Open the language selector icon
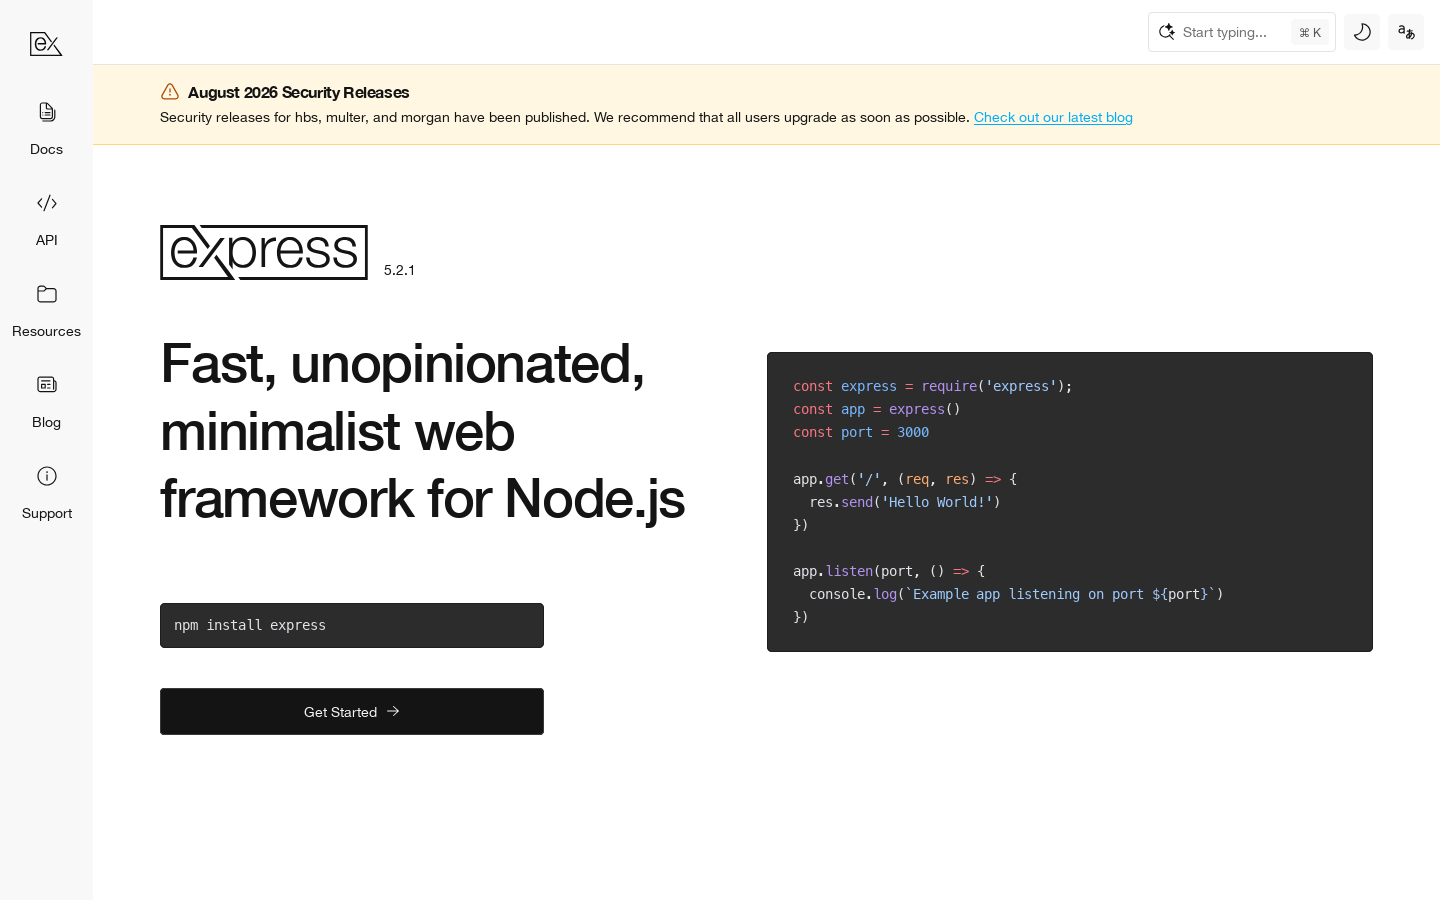 tap(1406, 32)
